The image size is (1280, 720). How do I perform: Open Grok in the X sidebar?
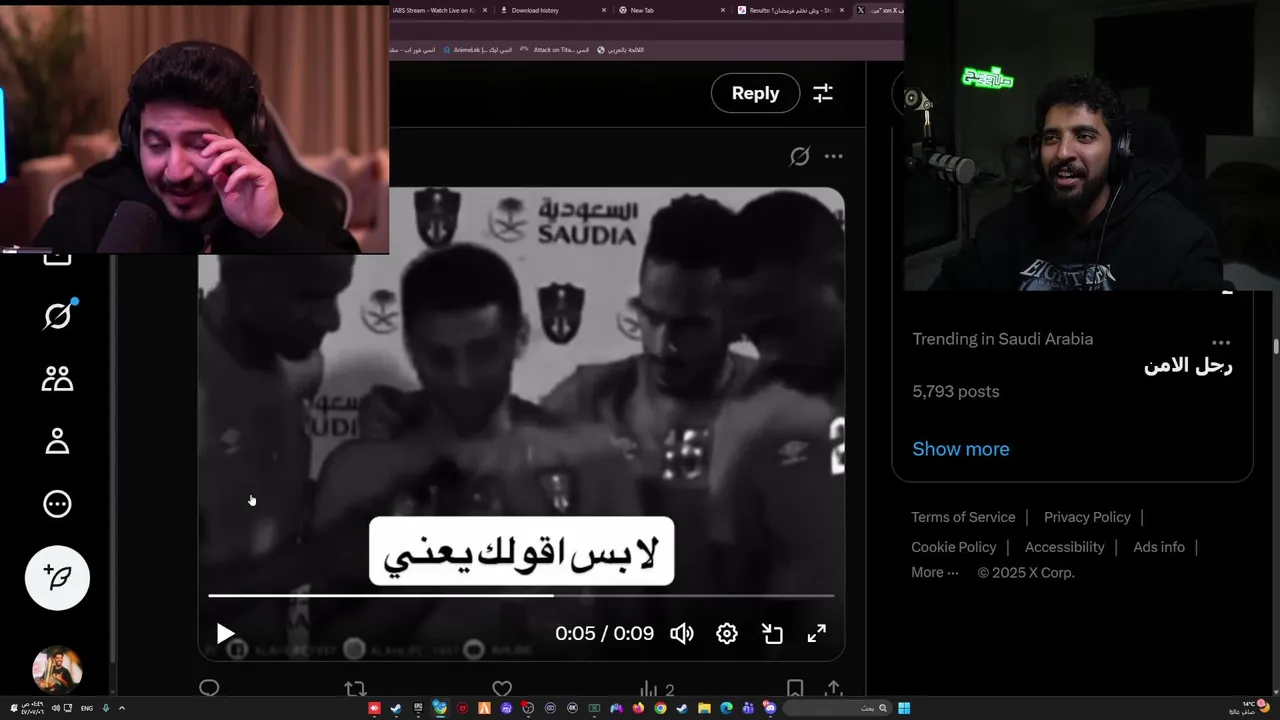coord(58,316)
